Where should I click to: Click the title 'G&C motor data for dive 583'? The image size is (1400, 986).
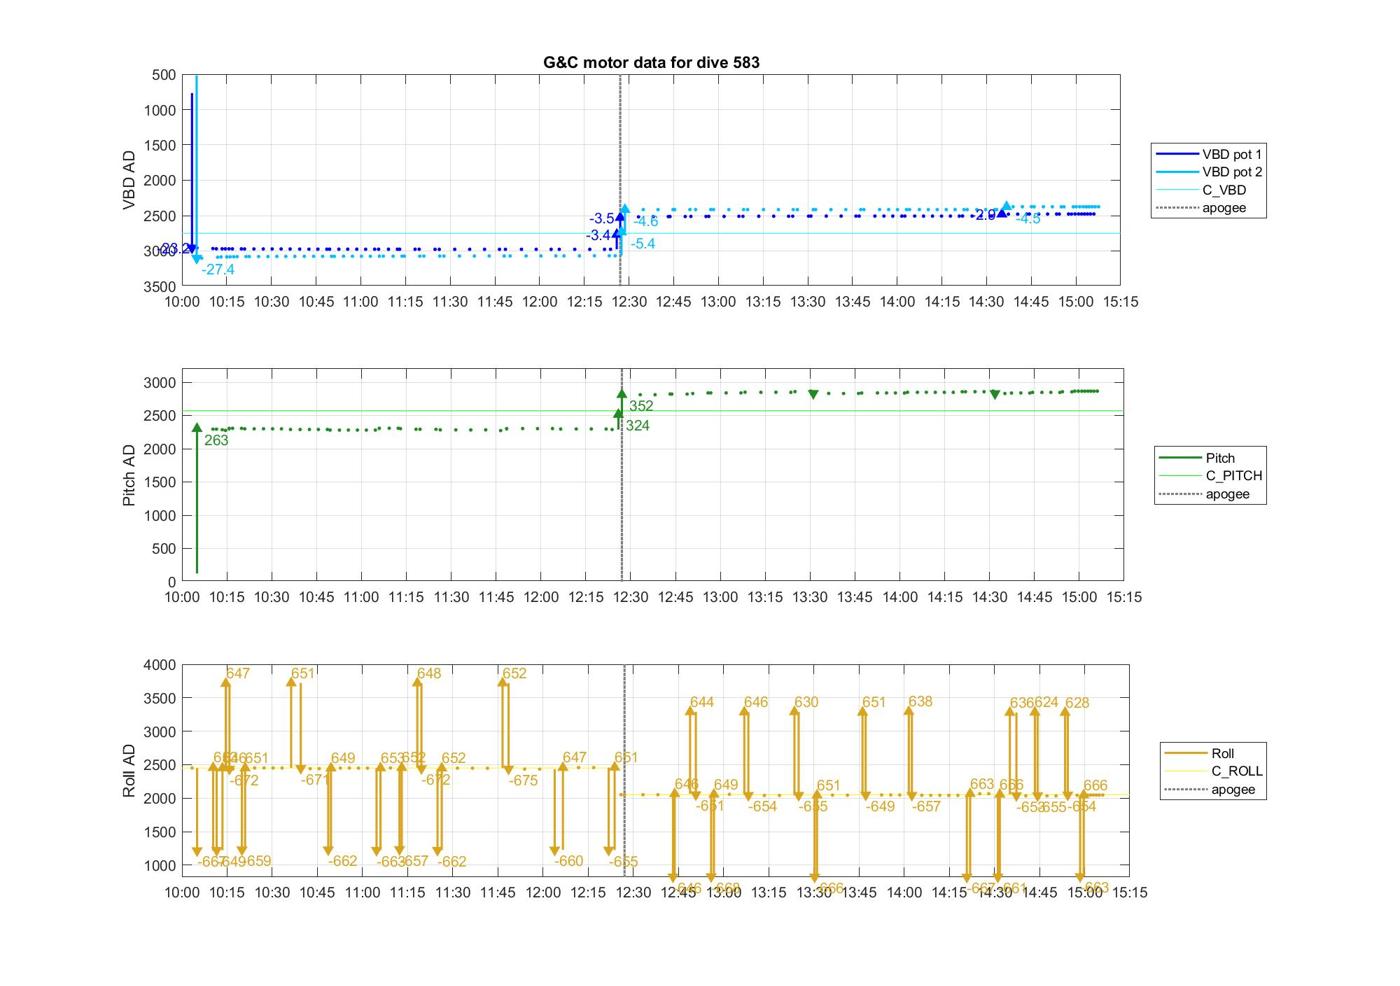click(651, 62)
